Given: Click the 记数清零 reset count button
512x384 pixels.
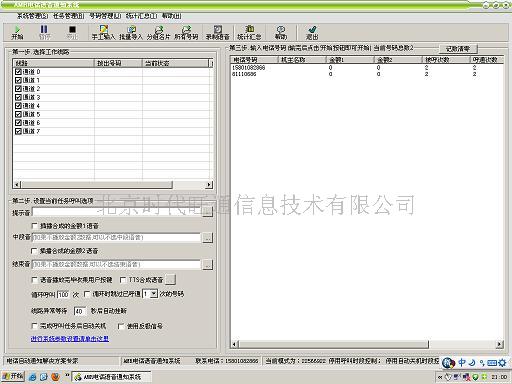Looking at the screenshot, I should (458, 49).
